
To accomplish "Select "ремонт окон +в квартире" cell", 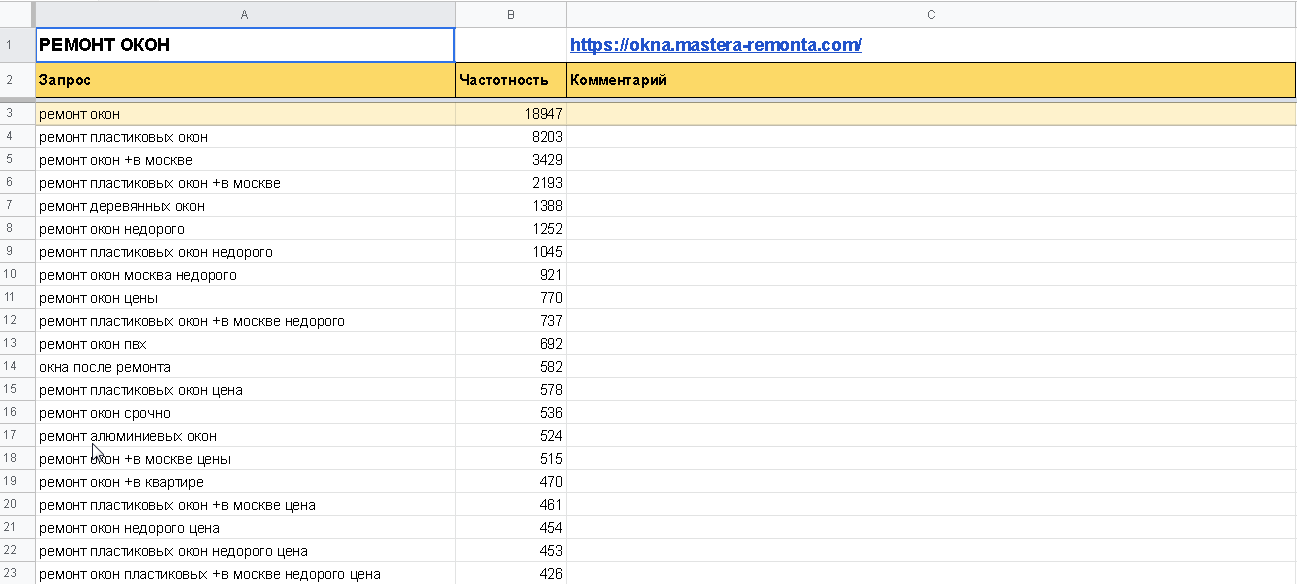I will point(245,482).
